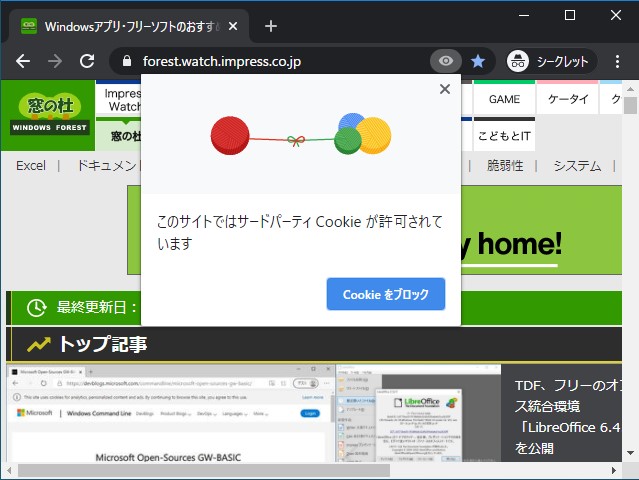The height and width of the screenshot is (480, 639).
Task: Click the browser forward arrow
Action: pos(55,61)
